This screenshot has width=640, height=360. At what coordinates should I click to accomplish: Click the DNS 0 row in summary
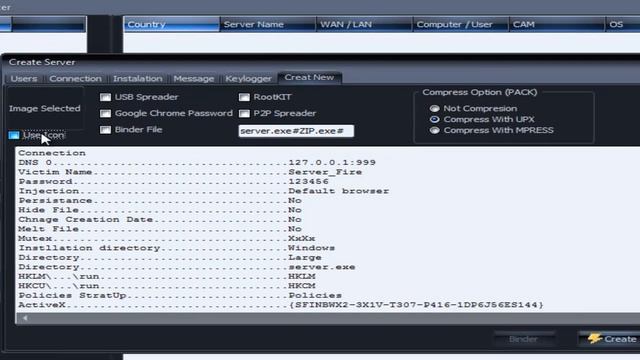click(x=197, y=162)
